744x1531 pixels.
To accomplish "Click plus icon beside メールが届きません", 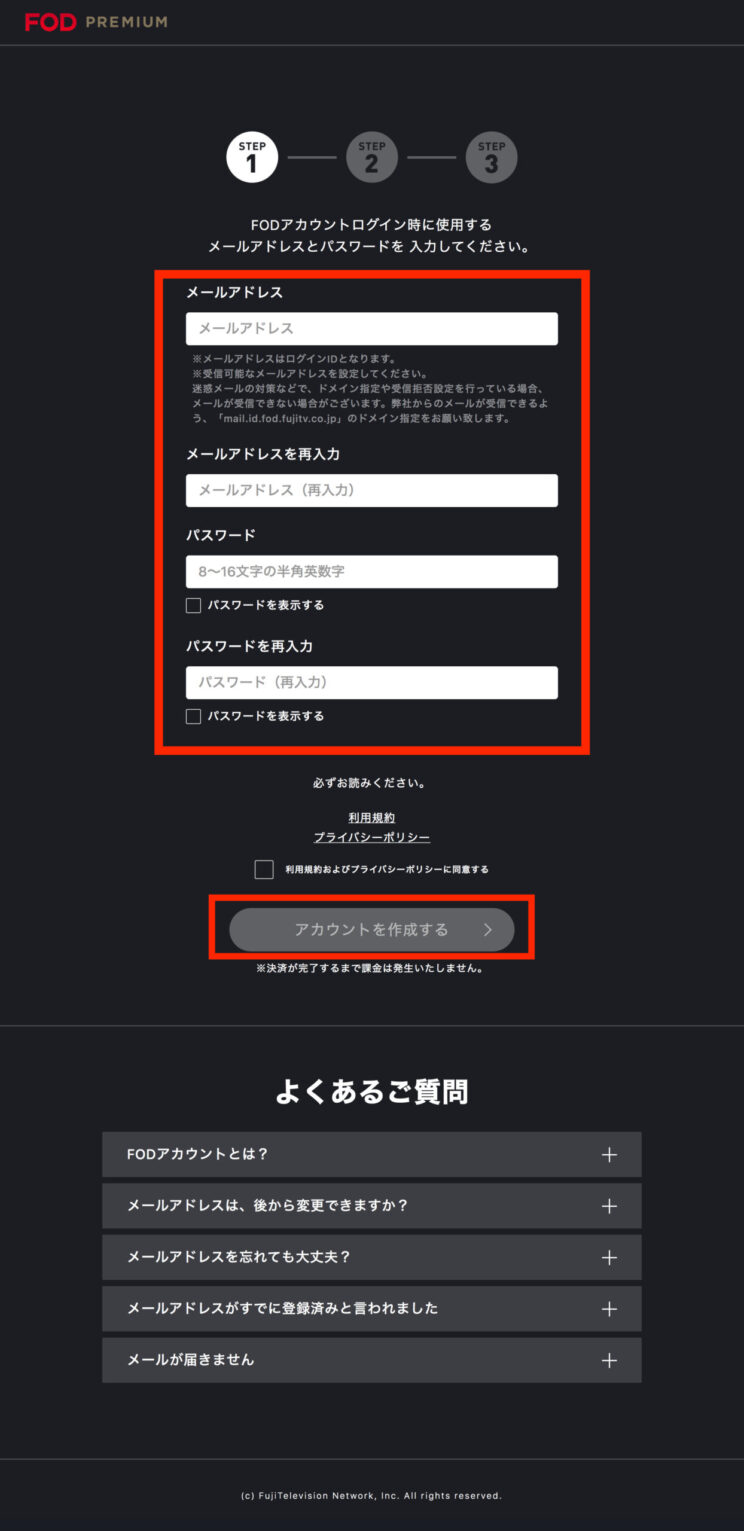I will [609, 1361].
